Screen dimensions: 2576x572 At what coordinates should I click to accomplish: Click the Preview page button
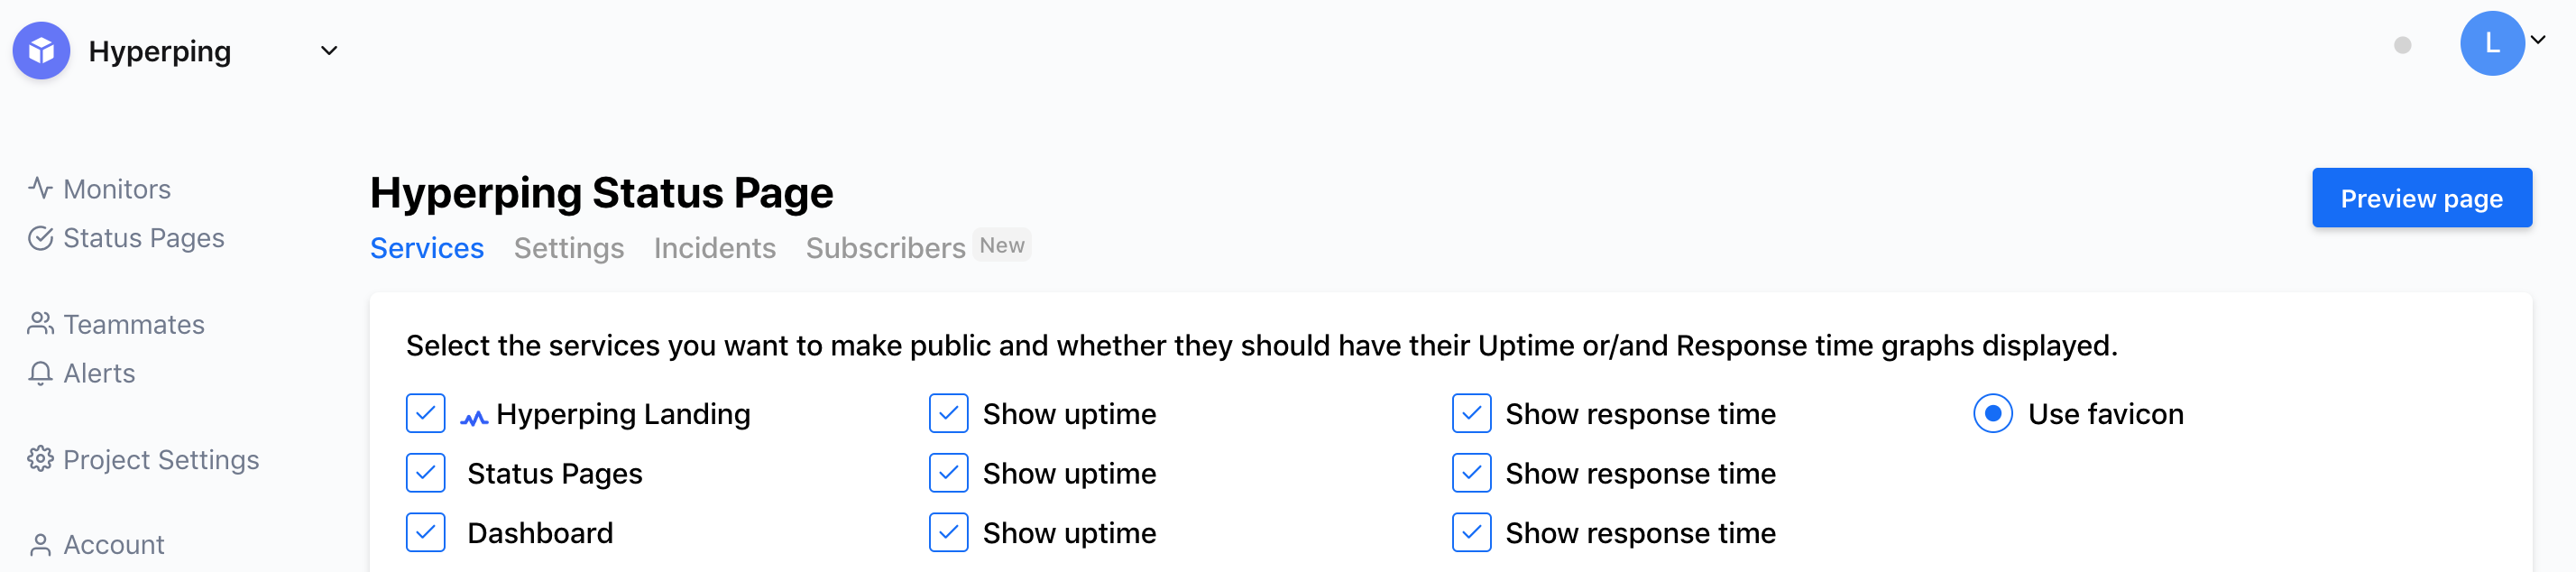(x=2421, y=198)
